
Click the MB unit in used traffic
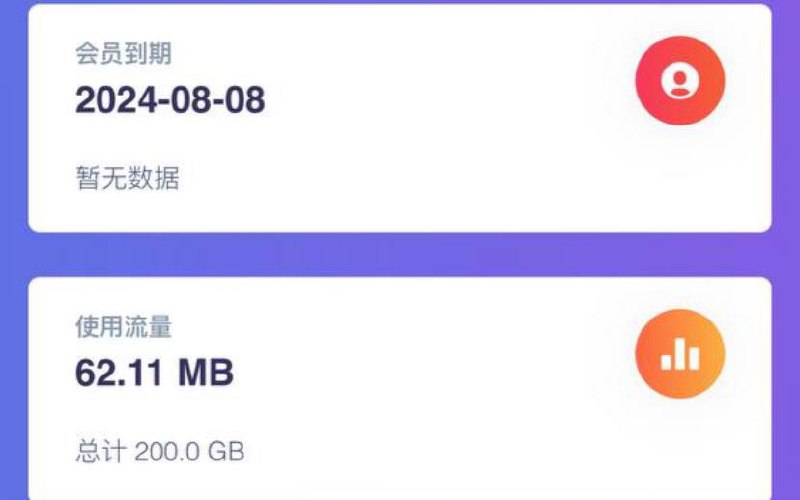tap(206, 372)
